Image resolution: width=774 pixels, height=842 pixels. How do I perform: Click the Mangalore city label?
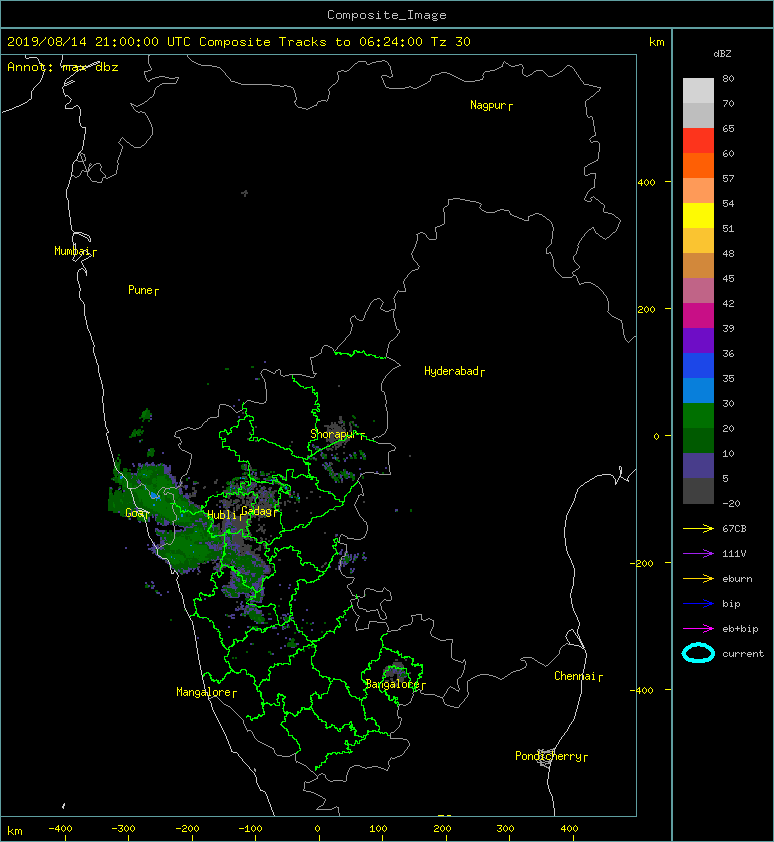(204, 692)
